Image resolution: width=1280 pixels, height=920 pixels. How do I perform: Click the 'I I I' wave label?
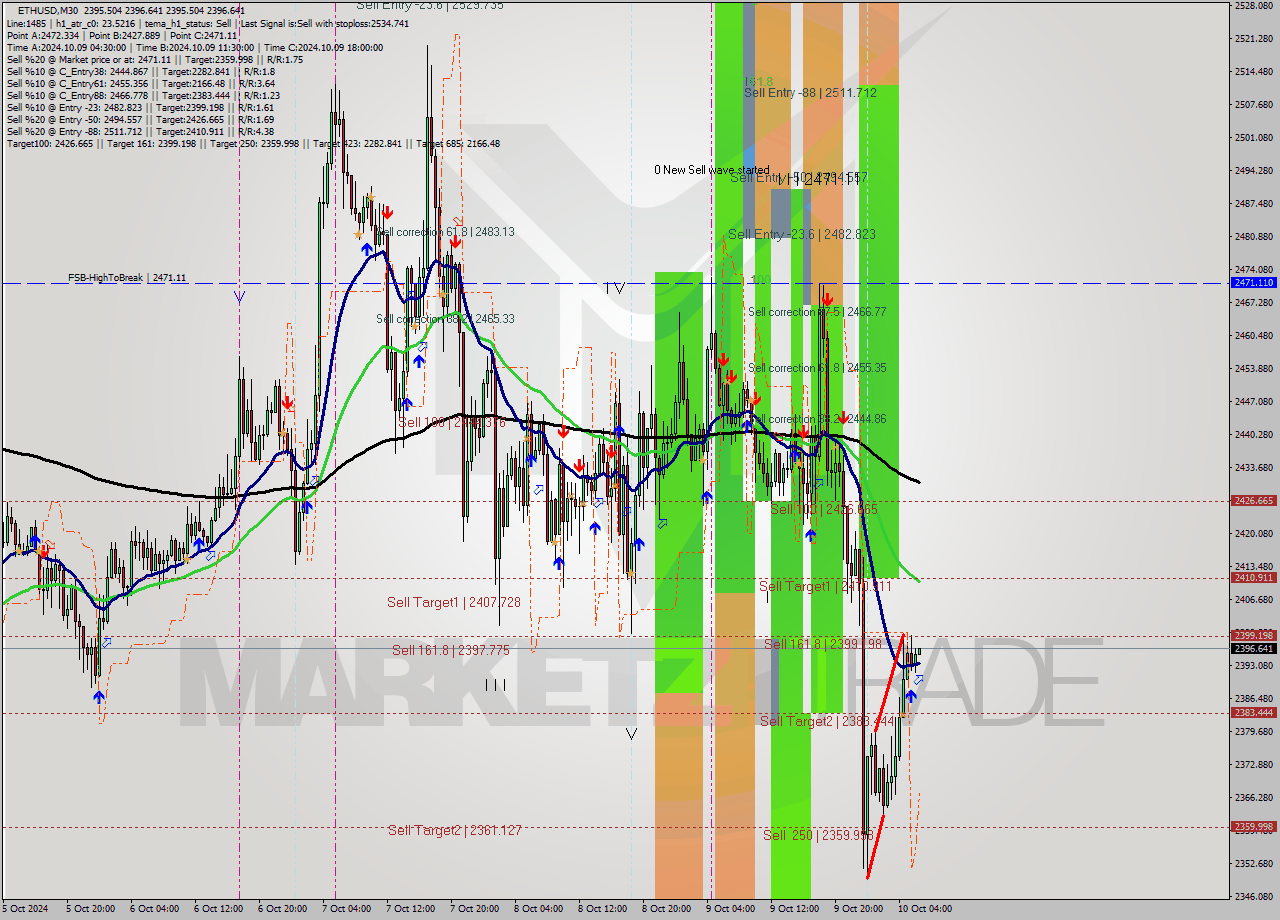(495, 685)
